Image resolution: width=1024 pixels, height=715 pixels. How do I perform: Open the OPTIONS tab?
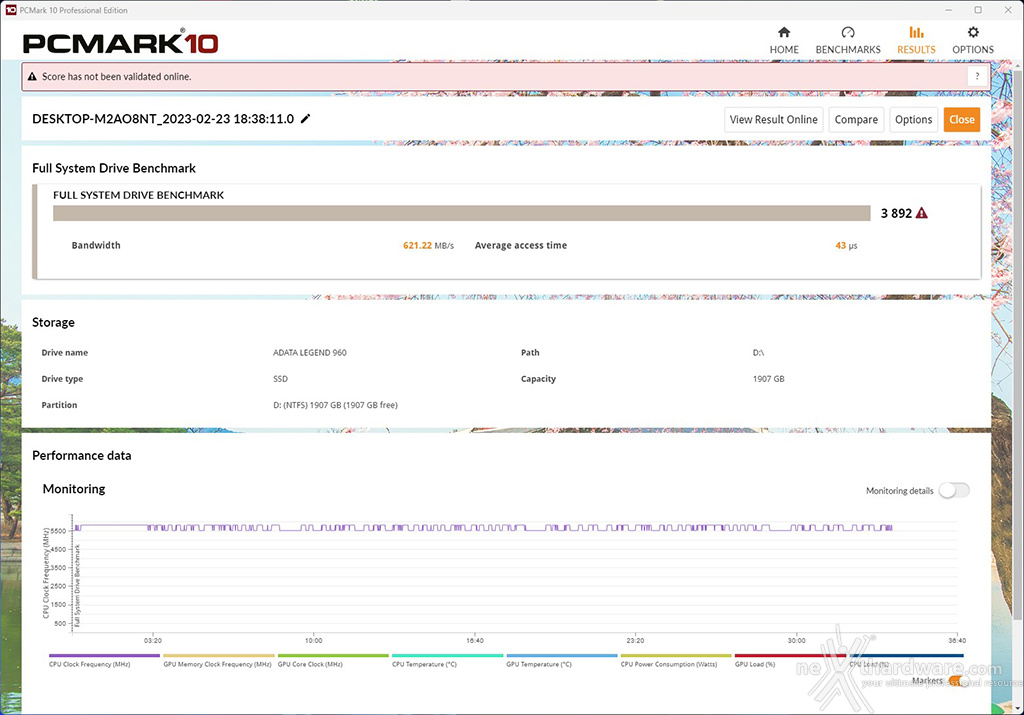click(972, 40)
